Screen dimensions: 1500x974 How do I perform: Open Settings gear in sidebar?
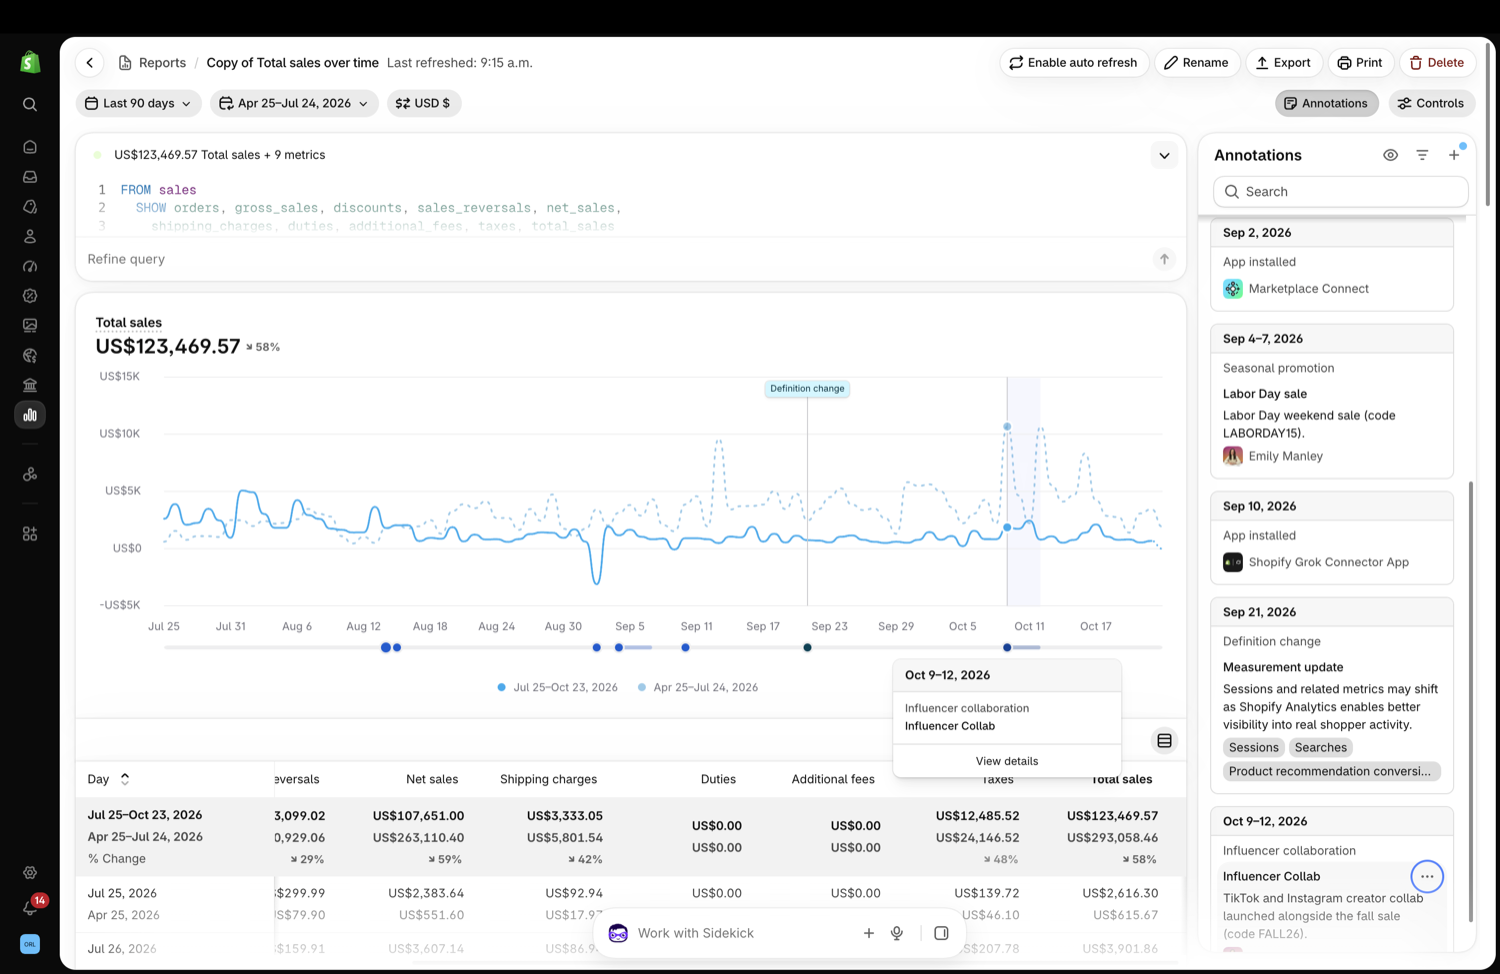point(30,873)
